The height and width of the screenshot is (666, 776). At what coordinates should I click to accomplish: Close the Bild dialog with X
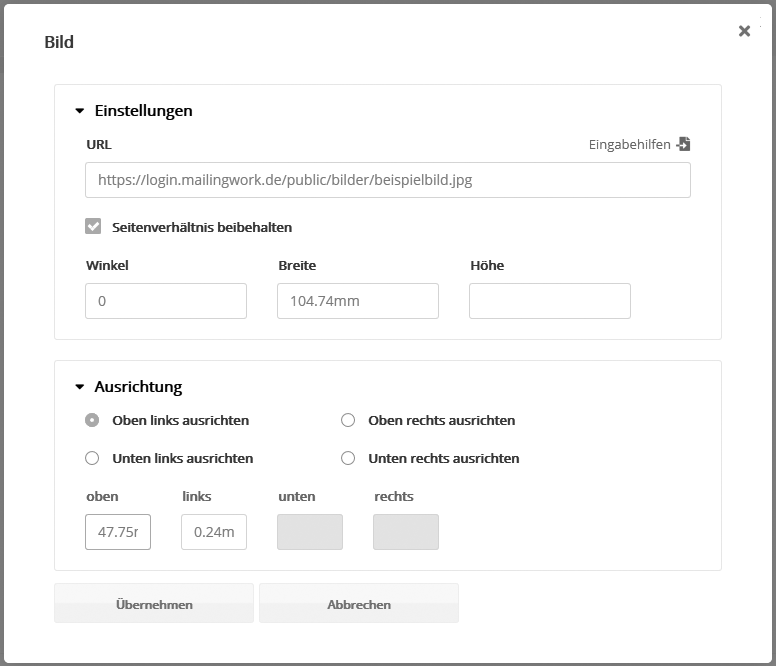pyautogui.click(x=744, y=31)
